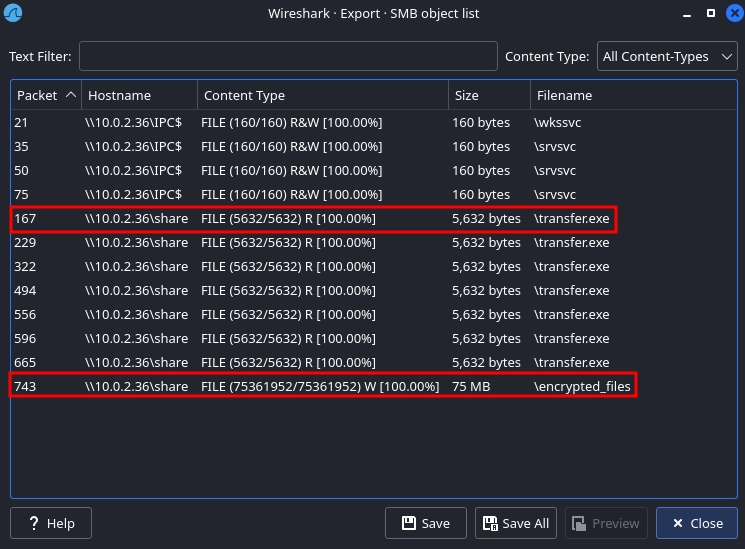Minimize the SMB object list window
This screenshot has height=549, width=745.
click(x=686, y=14)
